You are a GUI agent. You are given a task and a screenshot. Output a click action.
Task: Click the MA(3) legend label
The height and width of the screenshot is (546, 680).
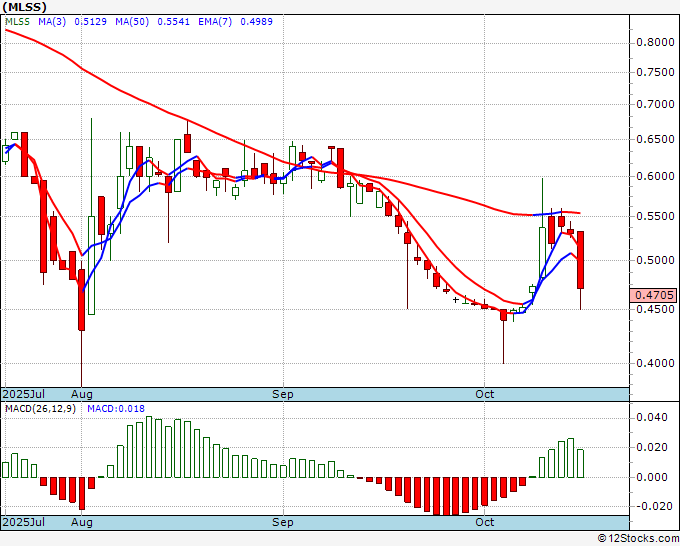click(52, 21)
